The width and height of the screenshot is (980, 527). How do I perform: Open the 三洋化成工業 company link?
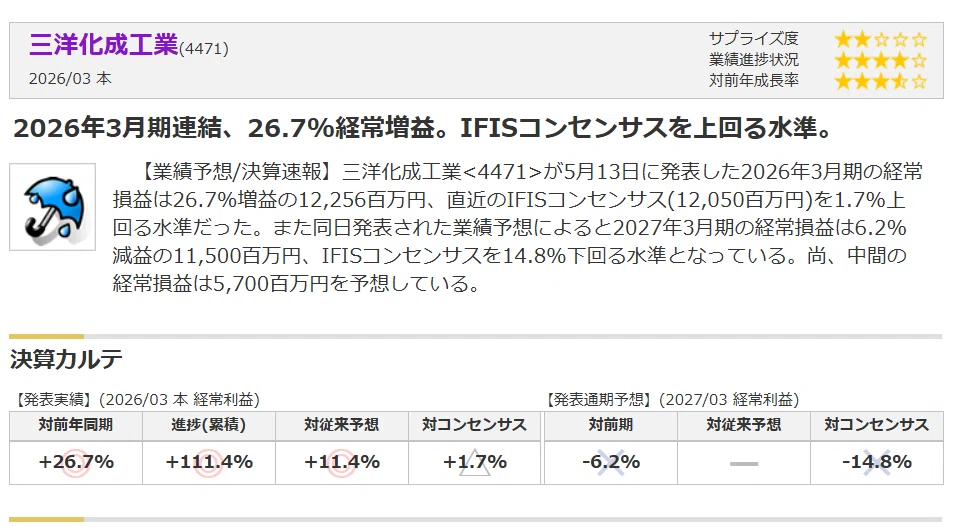click(104, 44)
